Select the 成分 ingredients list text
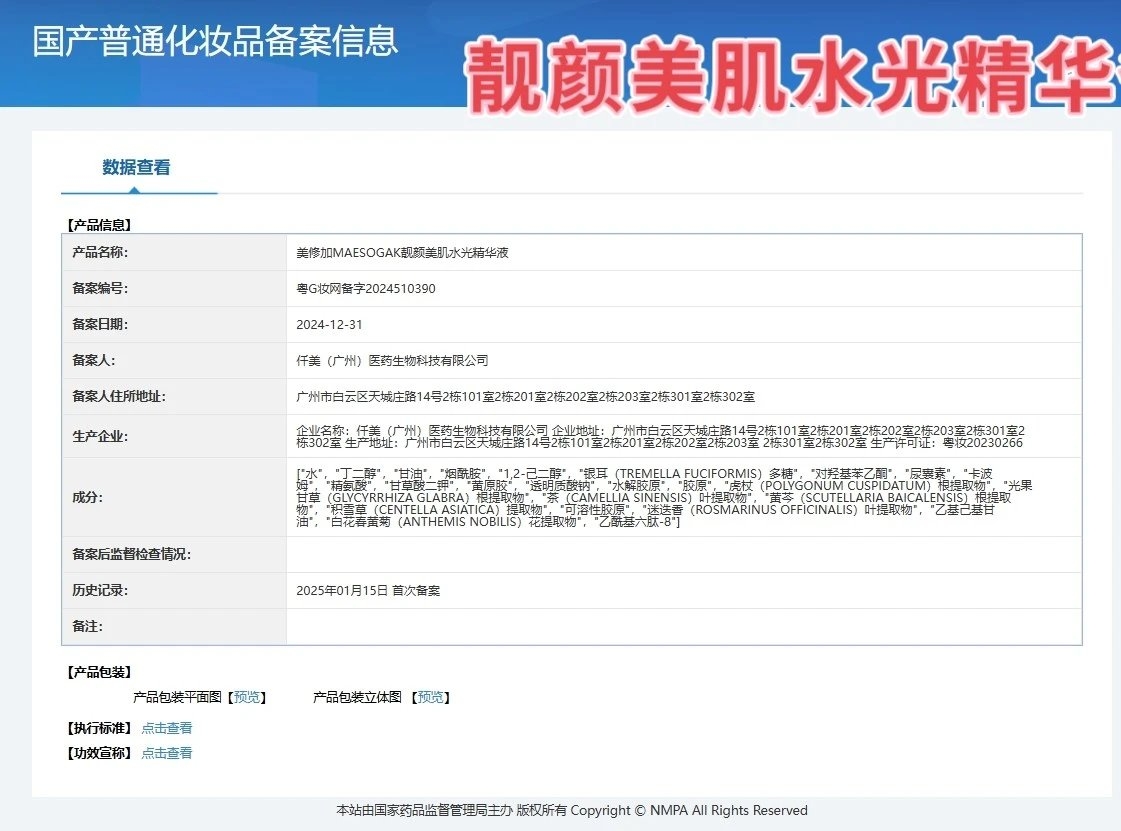 [664, 497]
